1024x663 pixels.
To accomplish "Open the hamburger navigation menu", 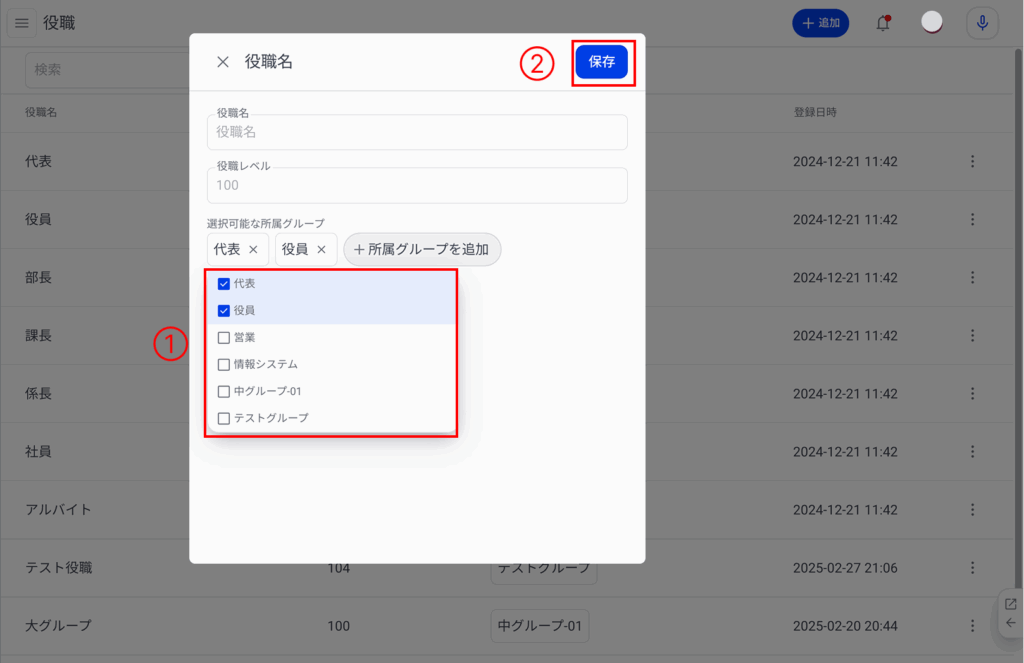I will [22, 24].
